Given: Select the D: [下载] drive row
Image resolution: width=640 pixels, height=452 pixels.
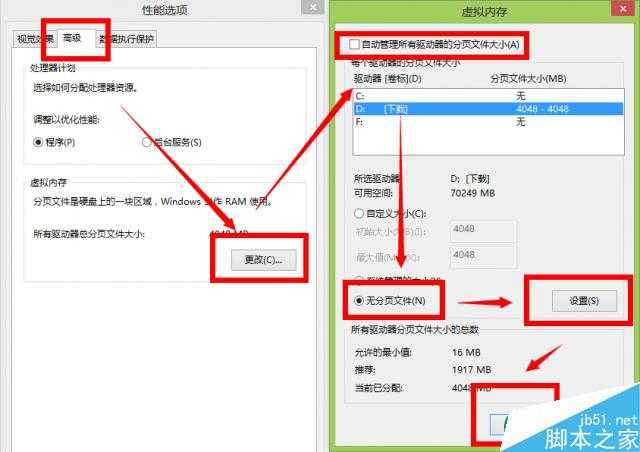Looking at the screenshot, I should [x=489, y=109].
